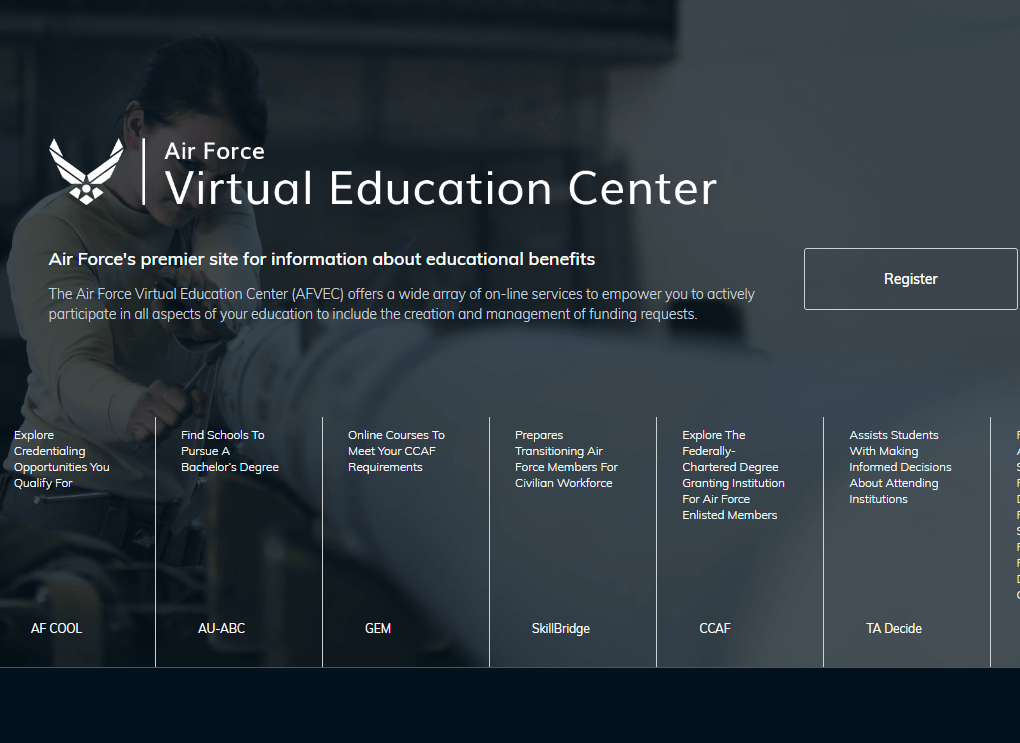Click 'Online Courses To Meet Your CCAF Requirements'
Viewport: 1020px width, 743px height.
click(x=396, y=451)
